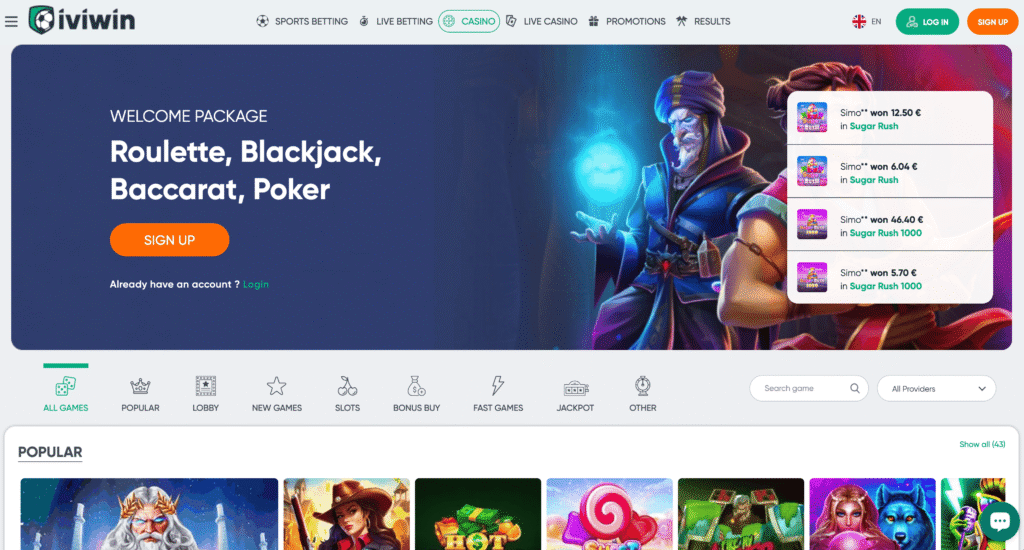
Task: Expand the All Providers dropdown
Action: tap(936, 389)
